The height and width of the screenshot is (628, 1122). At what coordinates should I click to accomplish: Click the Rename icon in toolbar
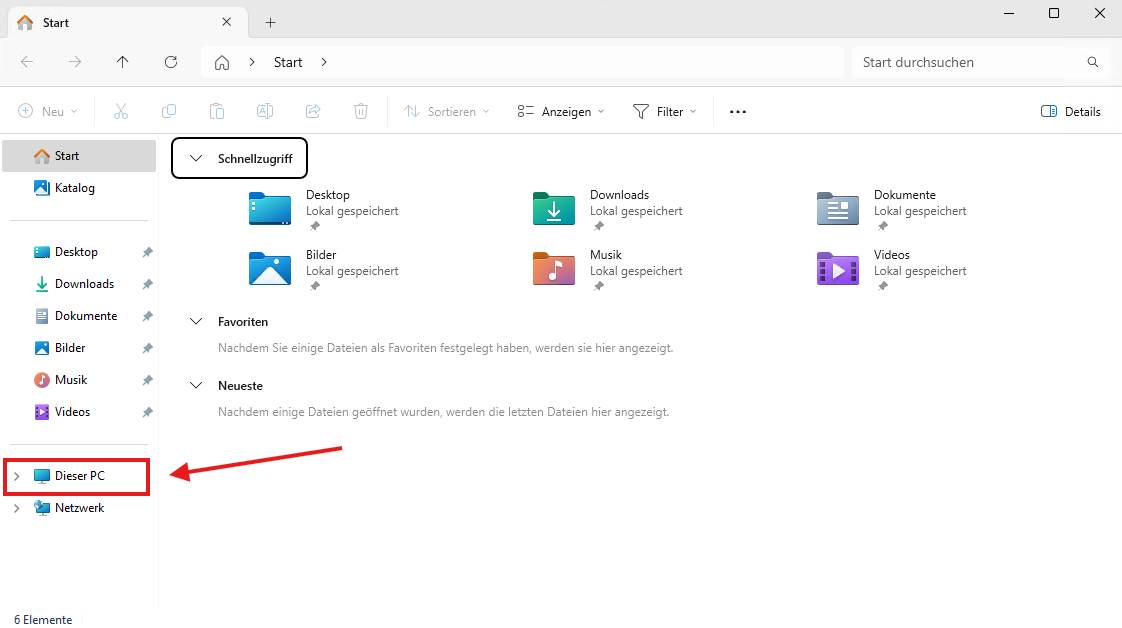click(265, 111)
